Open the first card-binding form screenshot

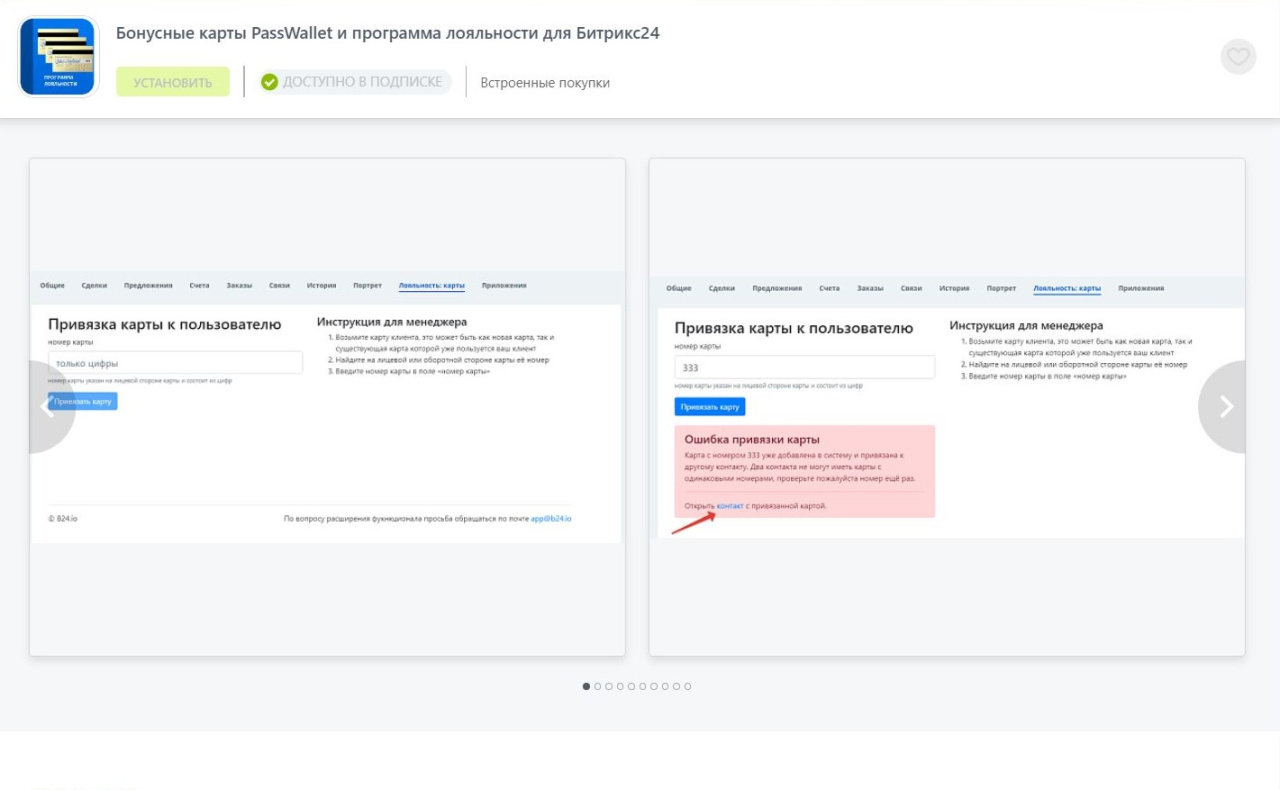(327, 407)
